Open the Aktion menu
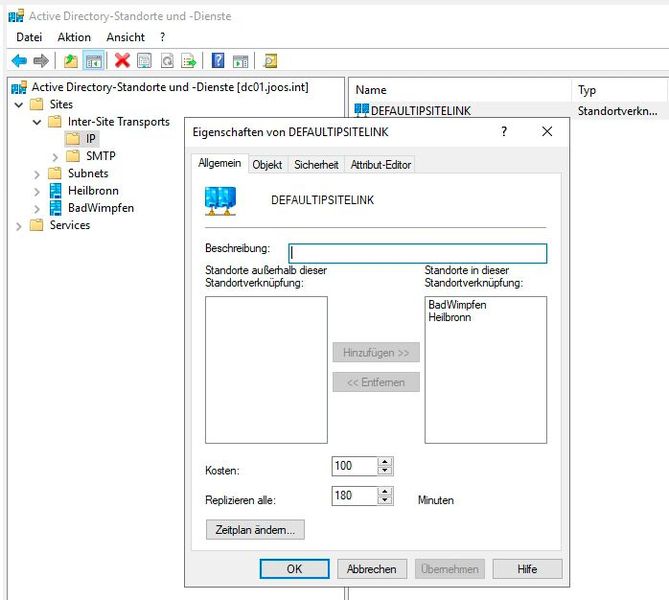This screenshot has height=600, width=669. 74,37
